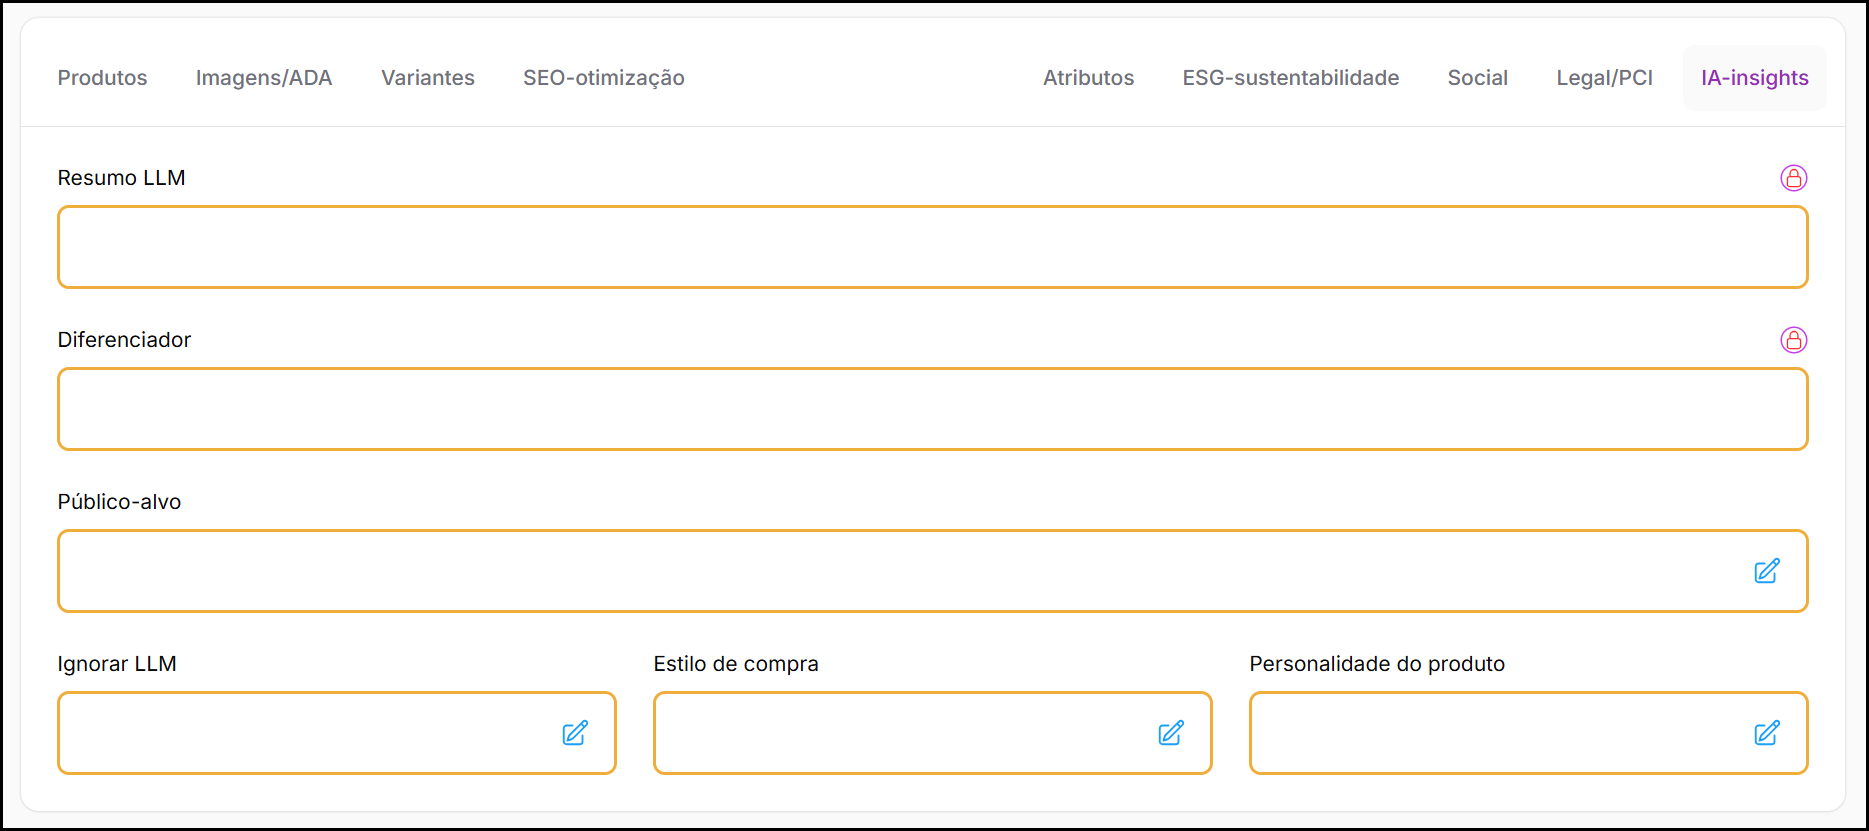
Task: Select the Variantes tab
Action: [428, 78]
